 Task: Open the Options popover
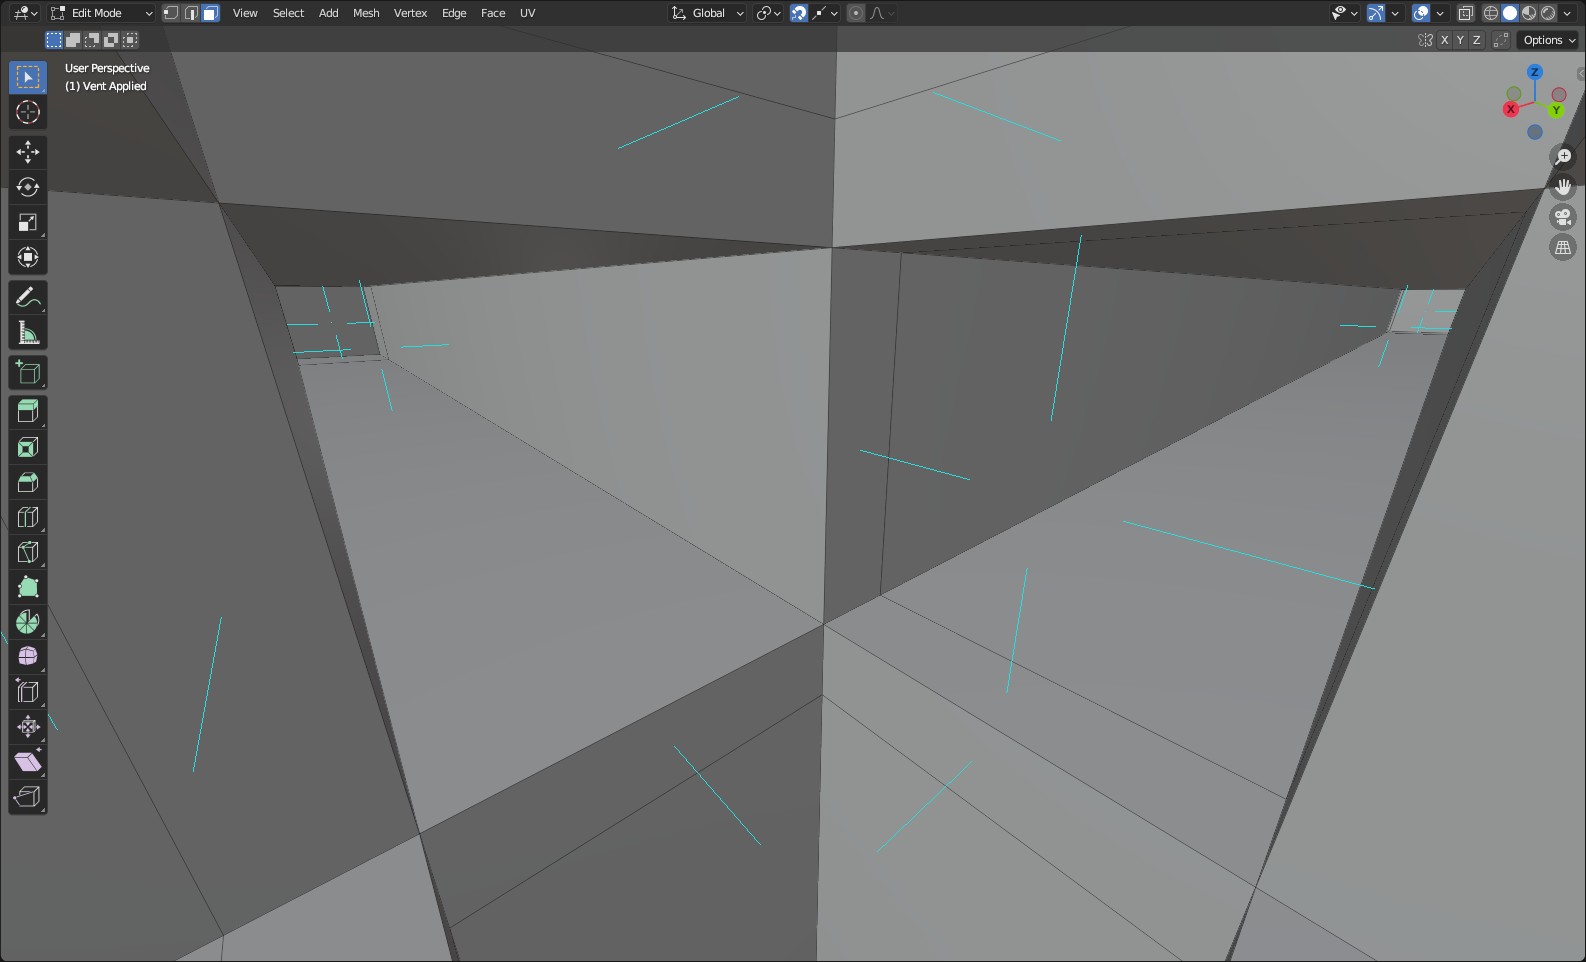[x=1548, y=40]
